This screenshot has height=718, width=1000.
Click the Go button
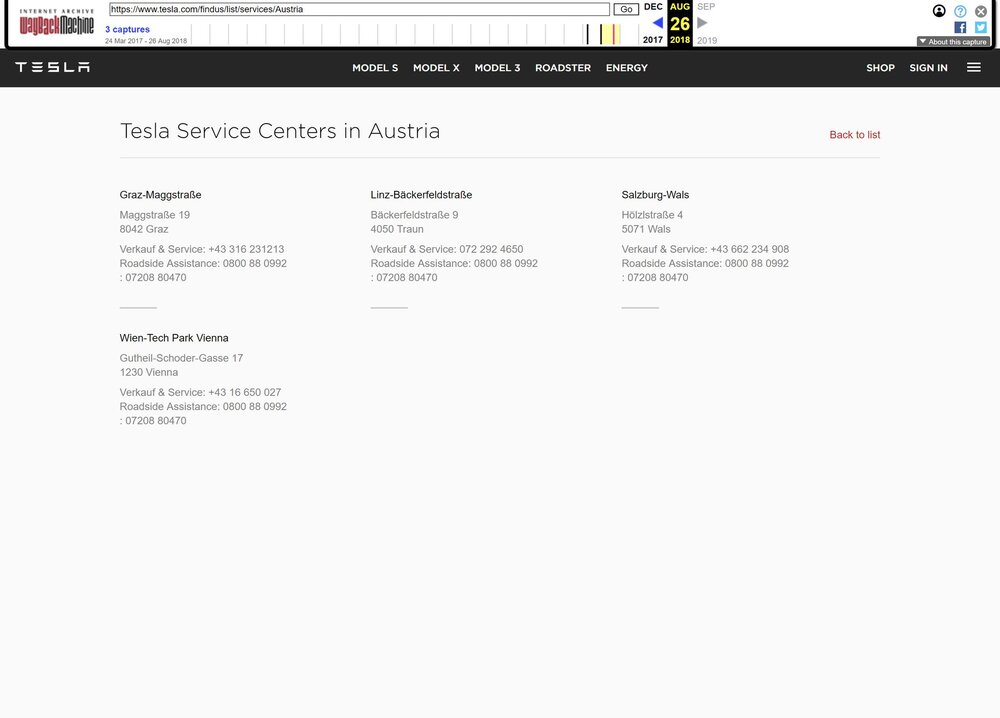click(x=626, y=9)
